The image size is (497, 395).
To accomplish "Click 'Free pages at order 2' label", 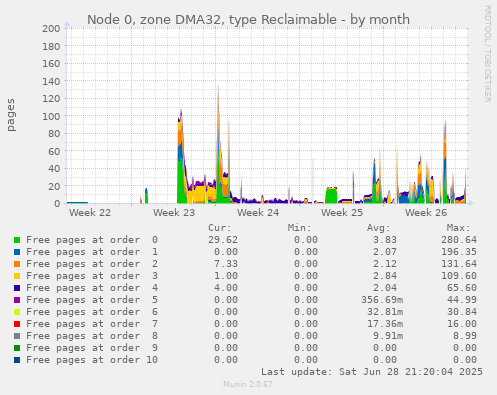I will point(92,264).
